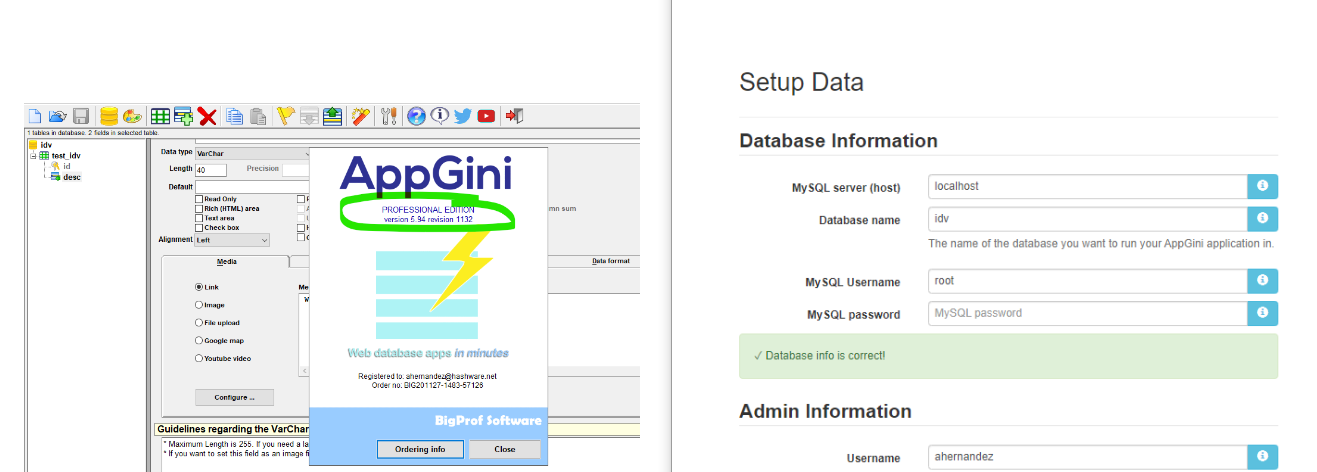Switch to the Media tab
1317x472 pixels.
coord(226,261)
